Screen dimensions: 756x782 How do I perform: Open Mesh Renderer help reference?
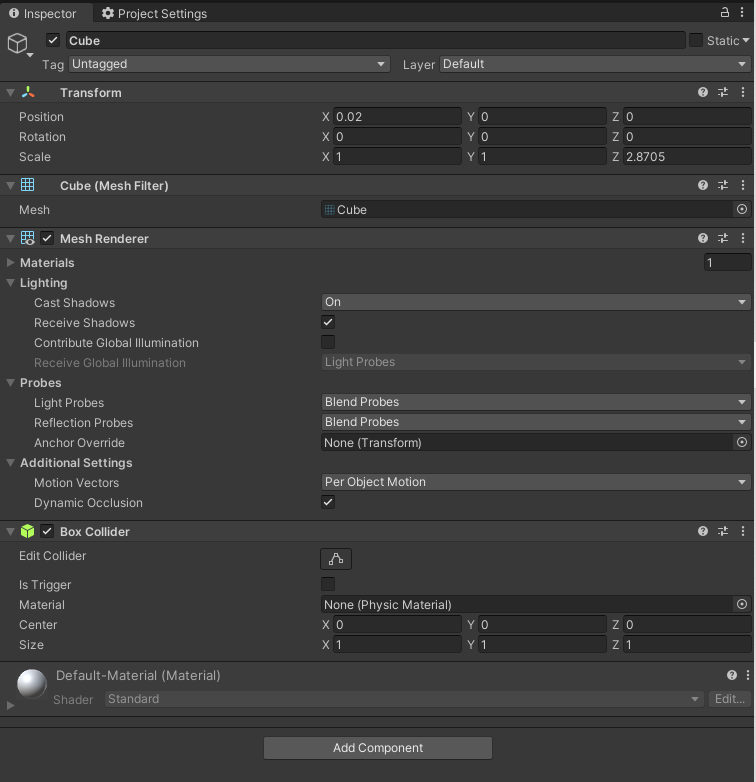click(x=703, y=238)
